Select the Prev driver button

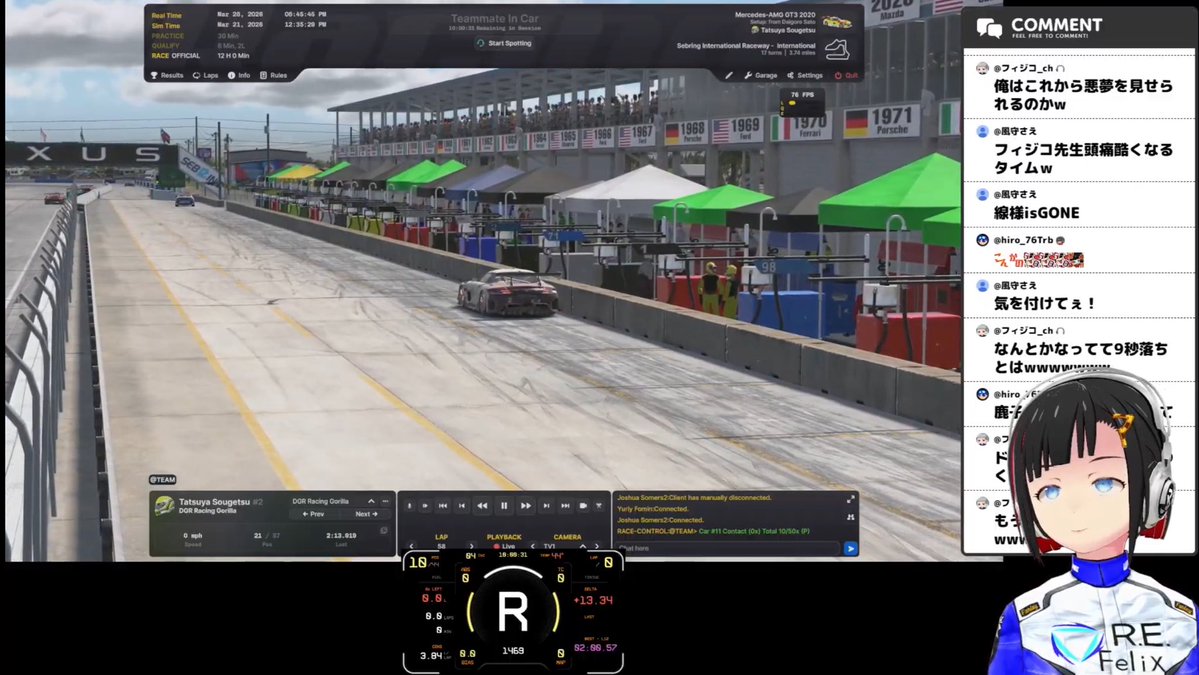coord(313,514)
